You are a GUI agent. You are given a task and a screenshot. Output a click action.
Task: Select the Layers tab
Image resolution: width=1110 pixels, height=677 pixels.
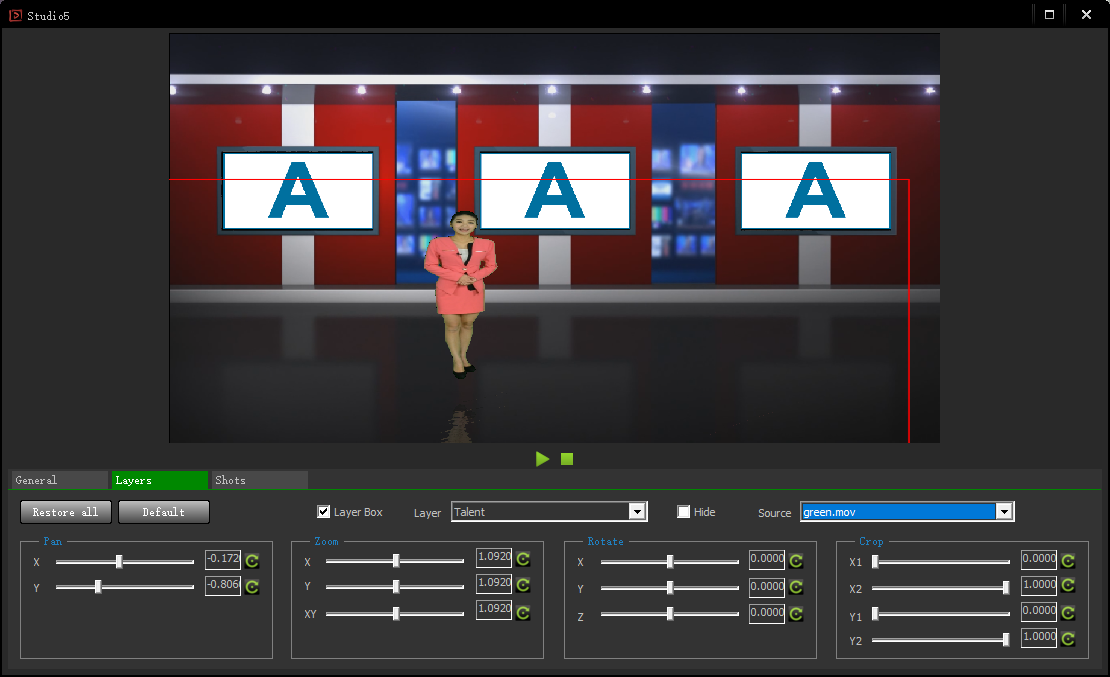[x=160, y=480]
